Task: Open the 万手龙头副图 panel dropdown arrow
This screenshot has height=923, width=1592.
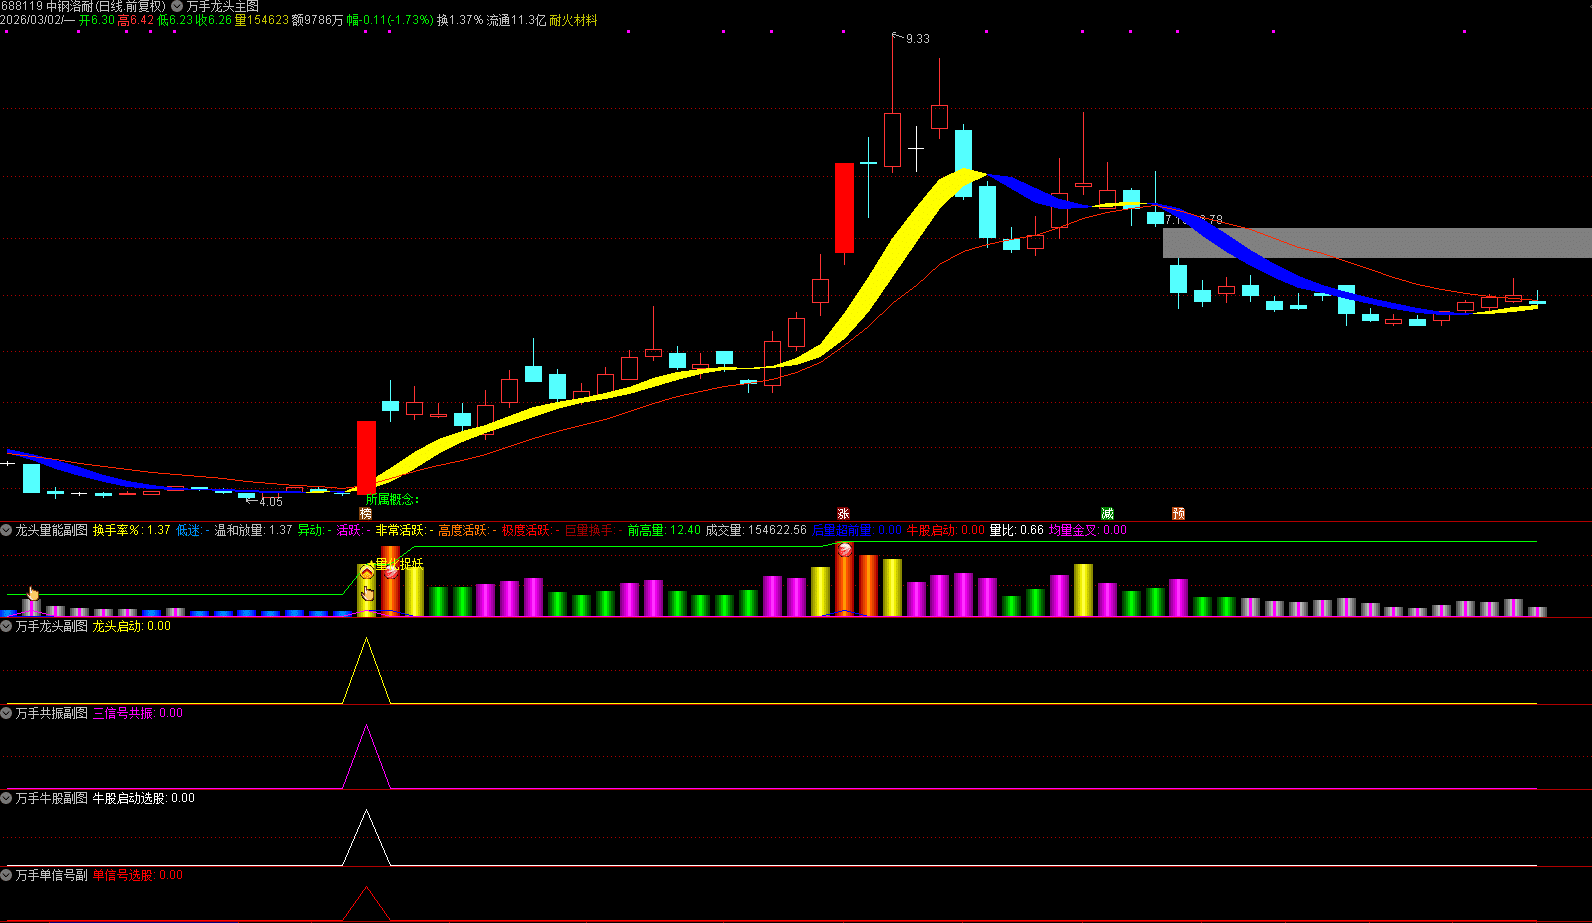Action: click(x=7, y=626)
